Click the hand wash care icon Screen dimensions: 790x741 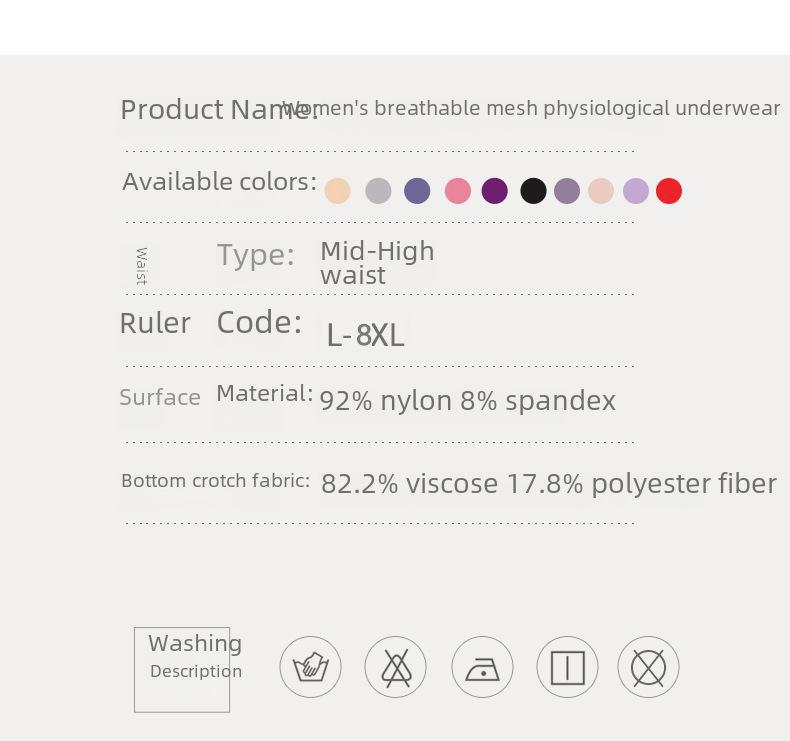click(310, 667)
